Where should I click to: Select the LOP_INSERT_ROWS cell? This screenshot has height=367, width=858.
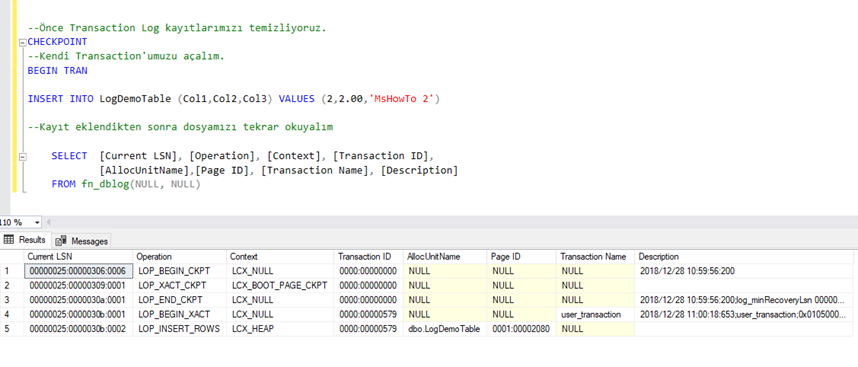tap(179, 329)
